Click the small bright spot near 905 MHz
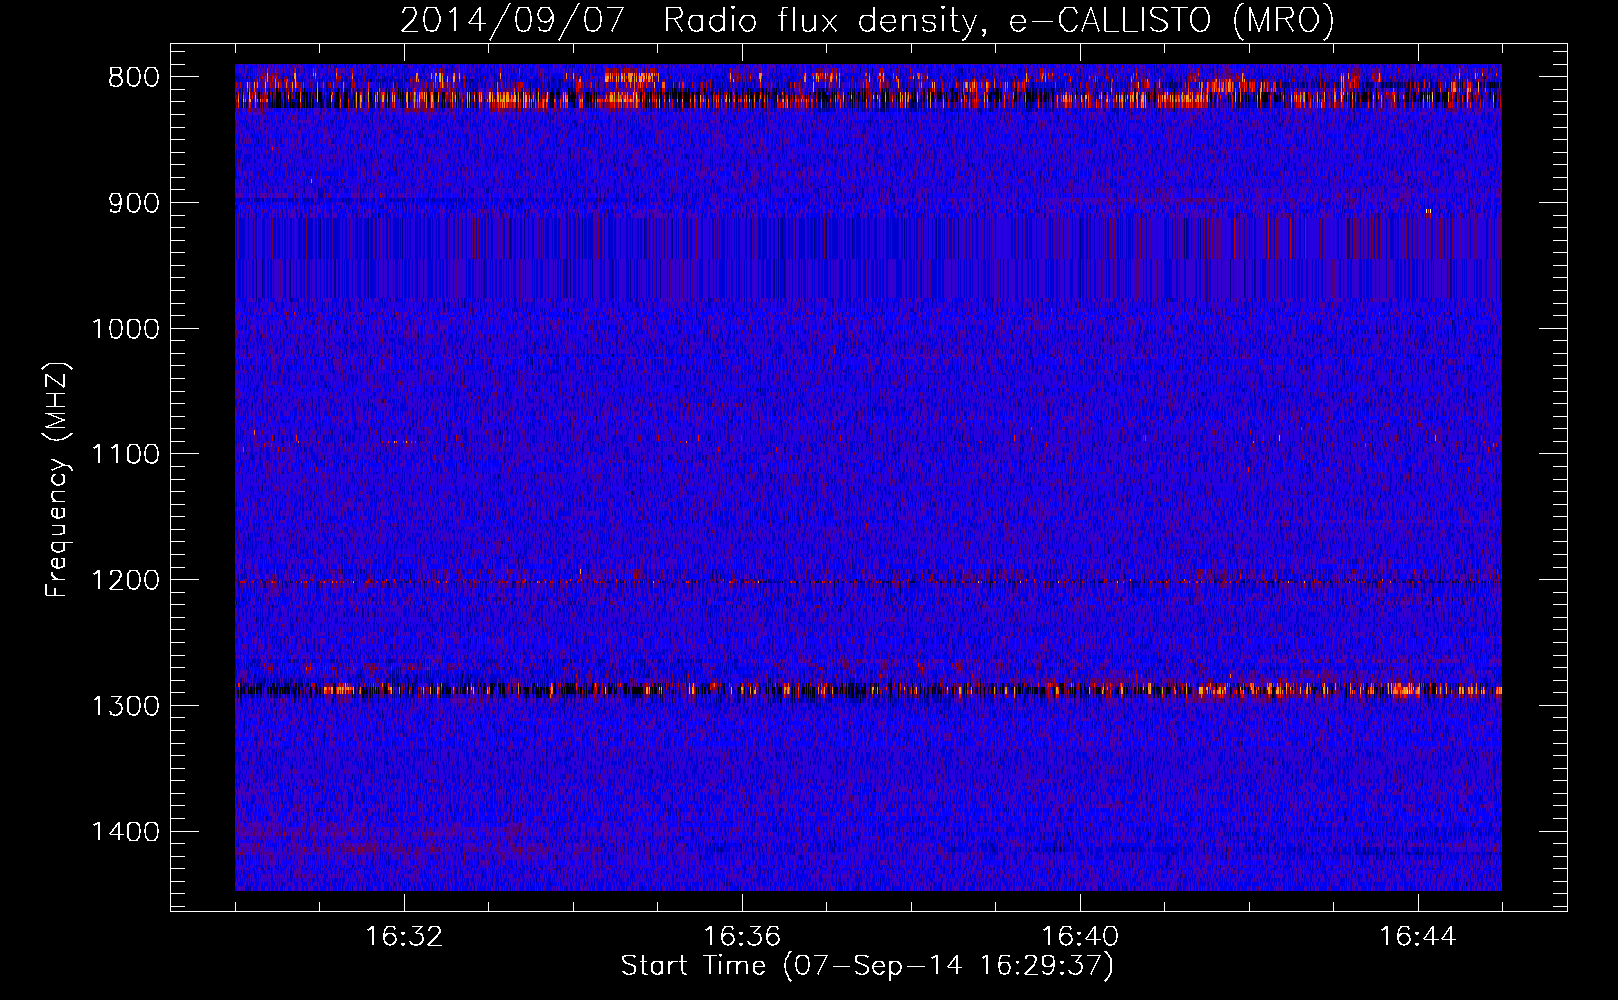 pyautogui.click(x=1428, y=211)
